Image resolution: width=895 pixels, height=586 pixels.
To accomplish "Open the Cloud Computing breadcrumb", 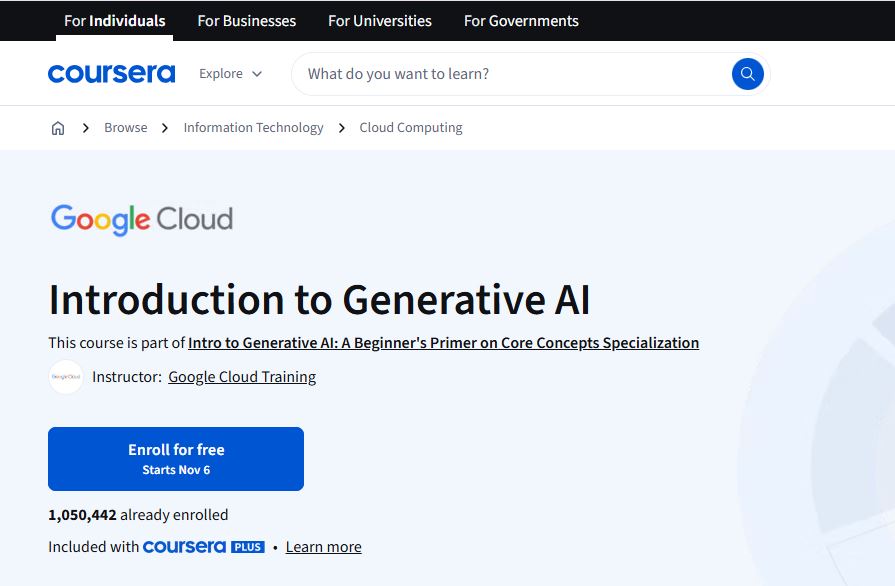I will (x=410, y=128).
